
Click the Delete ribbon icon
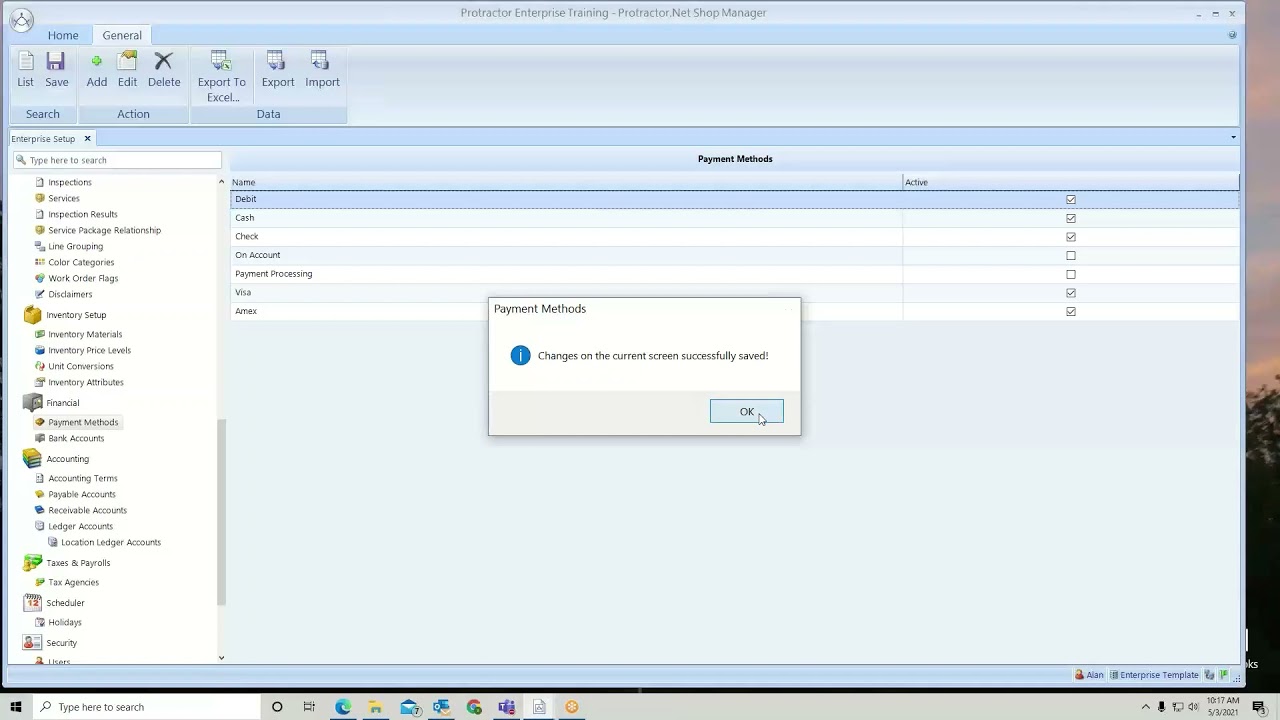[164, 70]
